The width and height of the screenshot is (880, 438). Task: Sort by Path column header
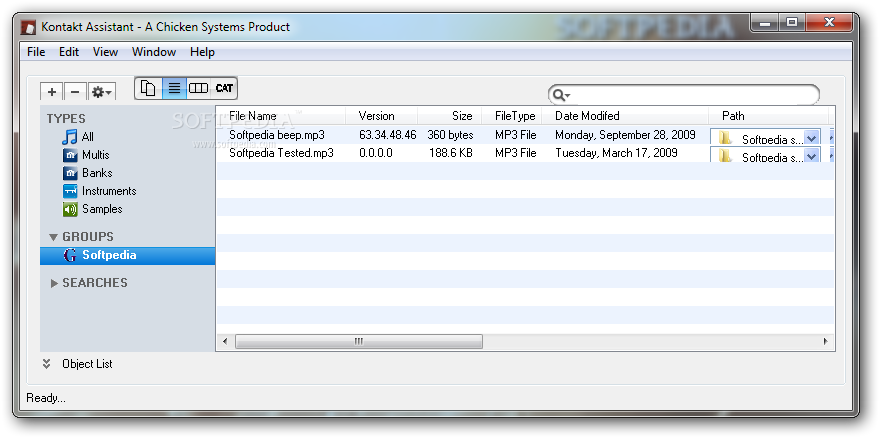[x=768, y=116]
